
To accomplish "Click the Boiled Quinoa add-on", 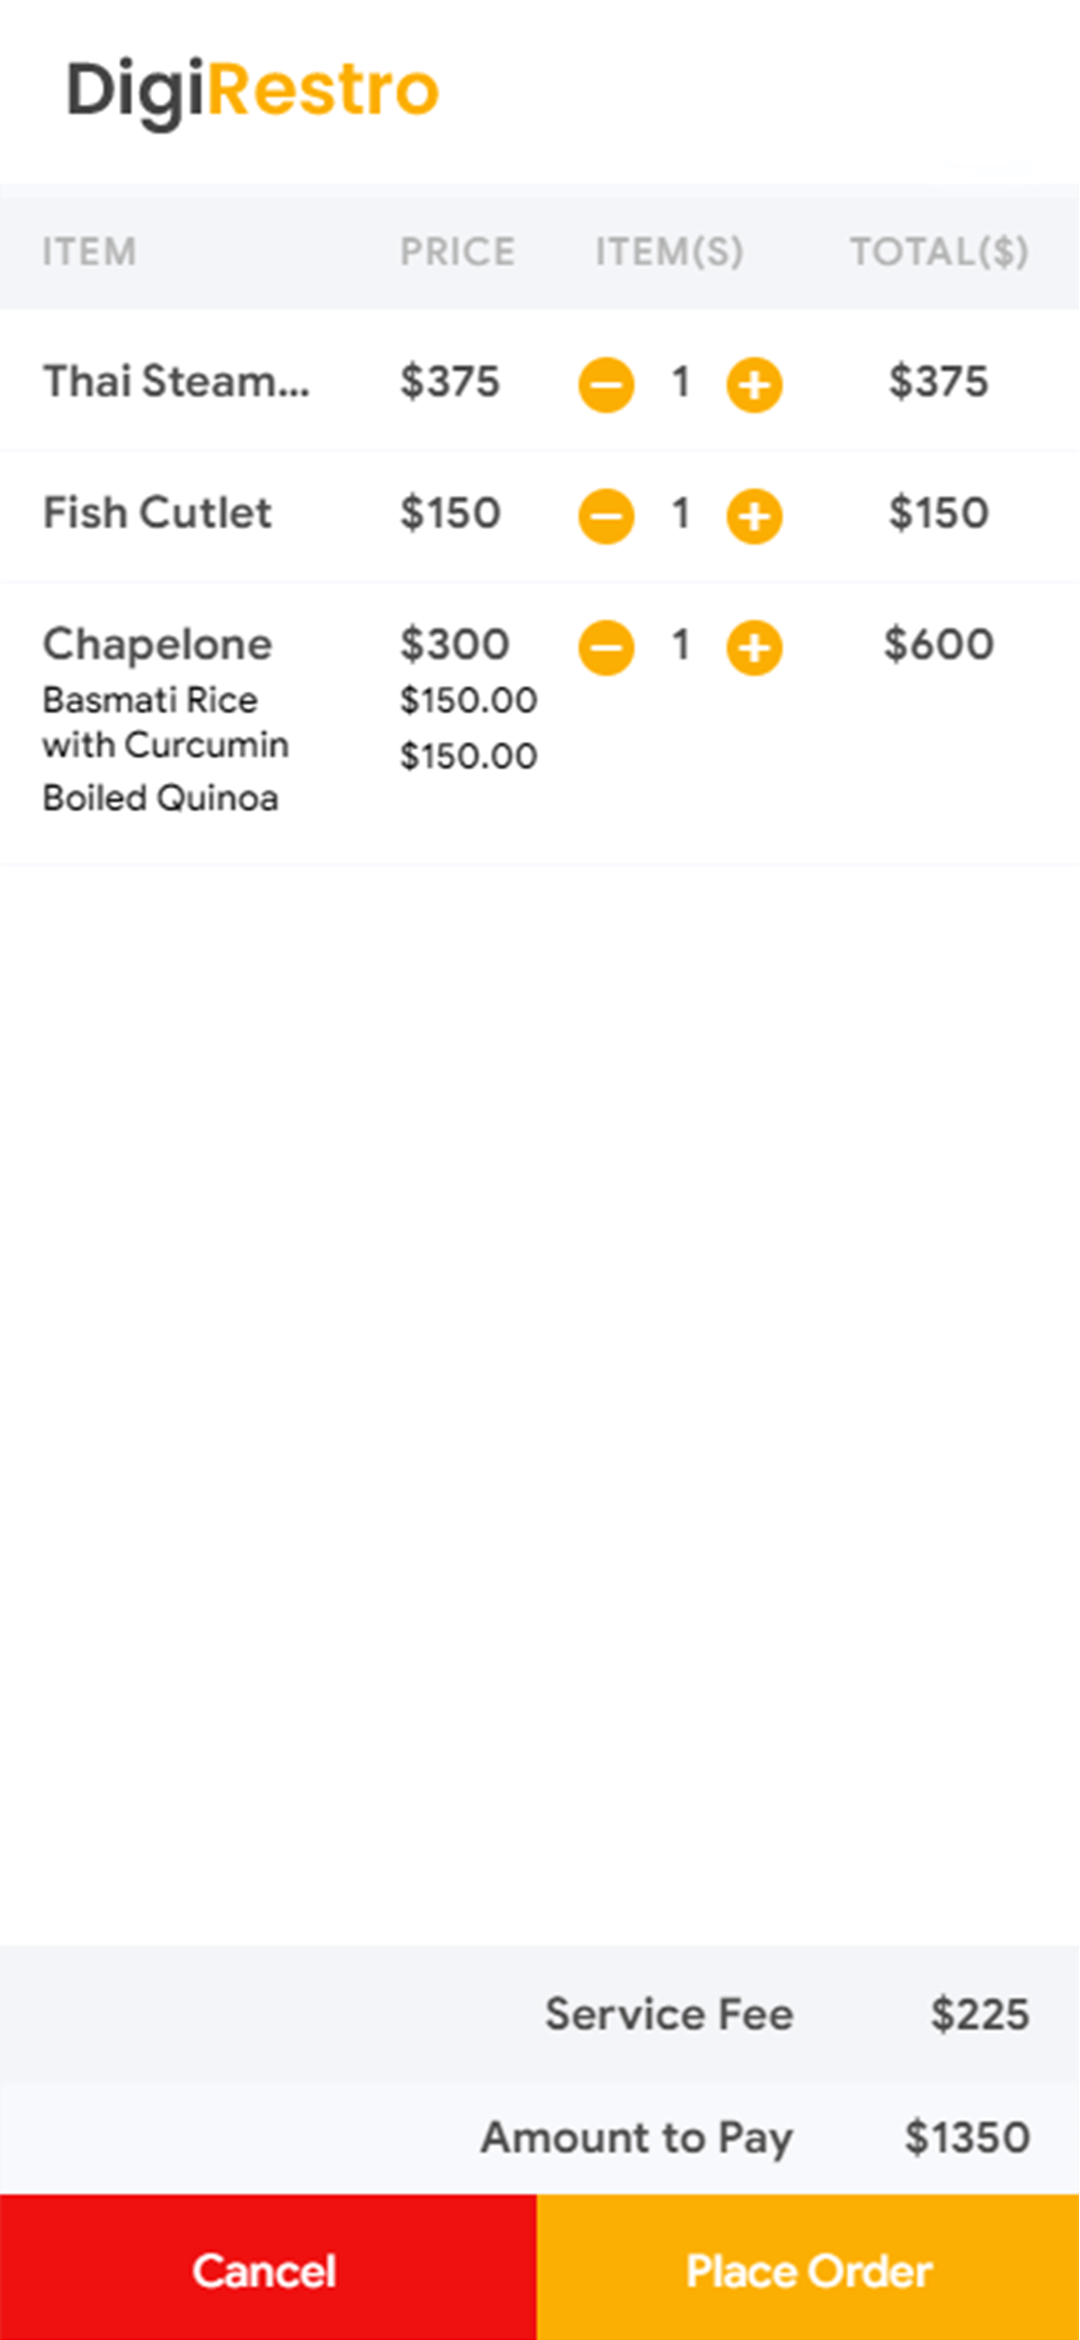I will 160,798.
